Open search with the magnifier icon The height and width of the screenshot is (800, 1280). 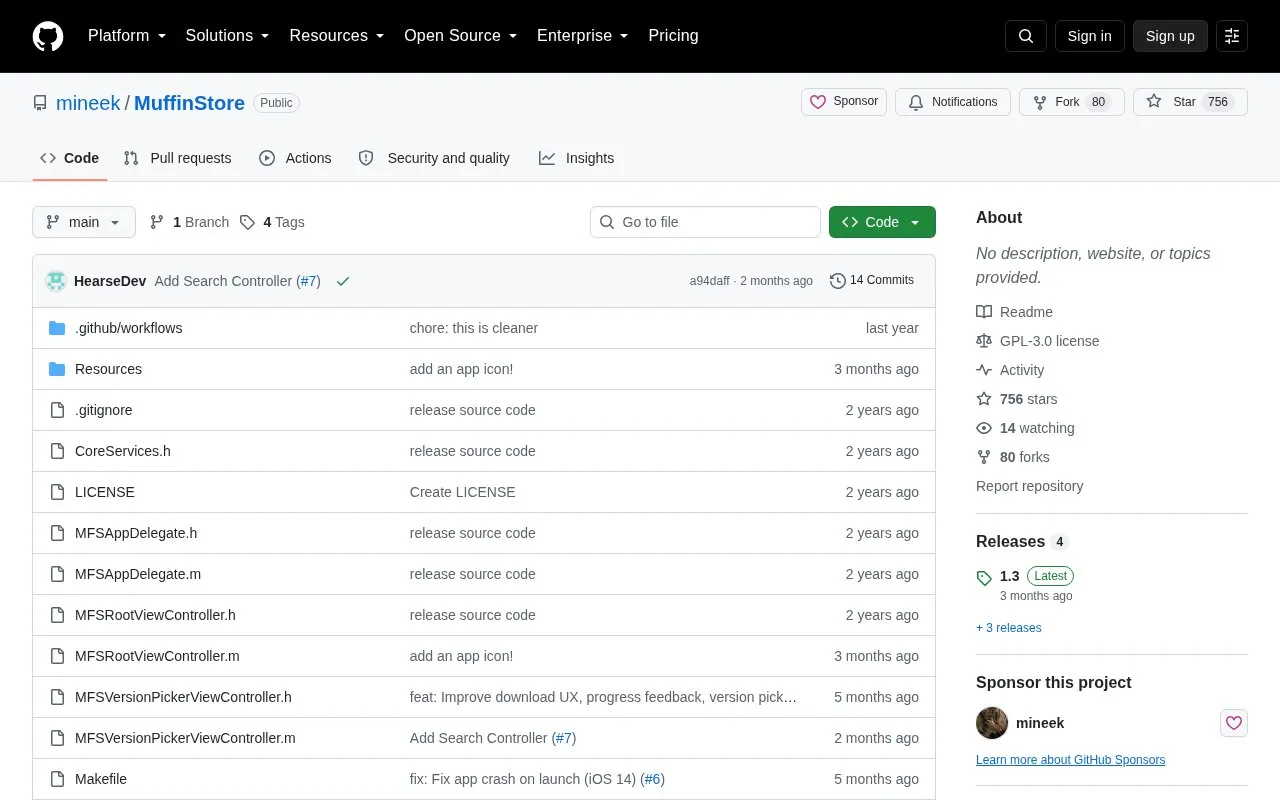point(1026,36)
